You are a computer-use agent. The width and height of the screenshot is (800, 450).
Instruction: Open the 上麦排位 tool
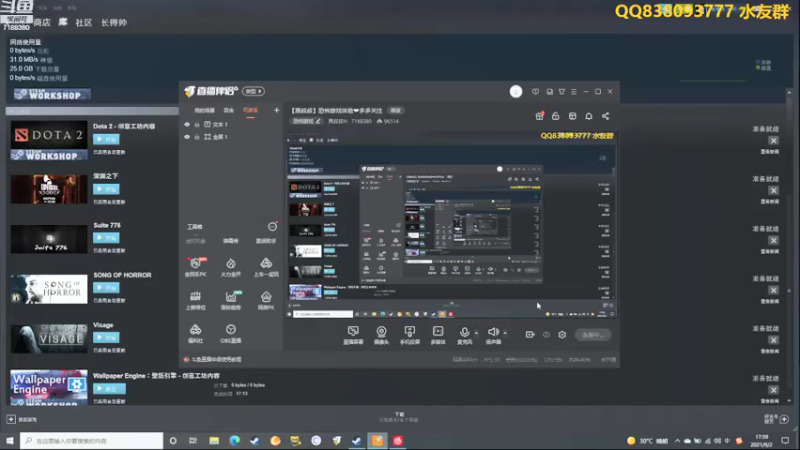tap(195, 301)
